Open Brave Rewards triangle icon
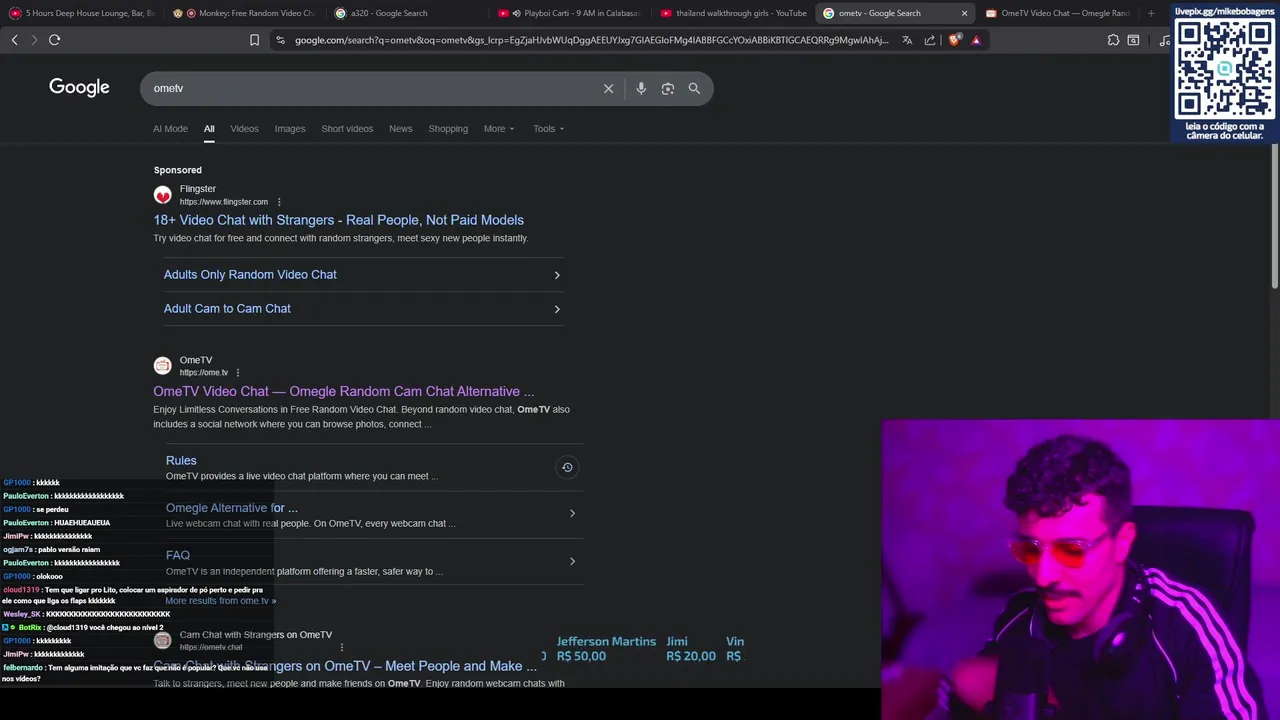The image size is (1280, 720). (976, 40)
